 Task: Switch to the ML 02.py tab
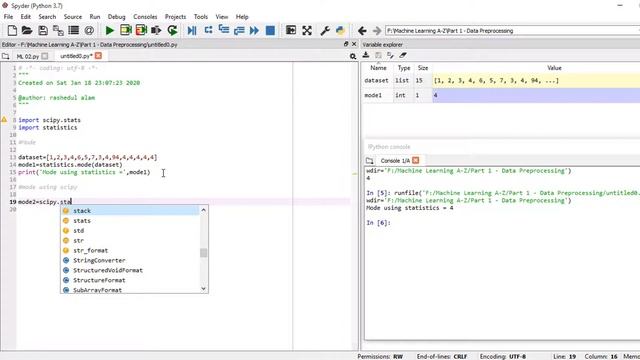28,56
